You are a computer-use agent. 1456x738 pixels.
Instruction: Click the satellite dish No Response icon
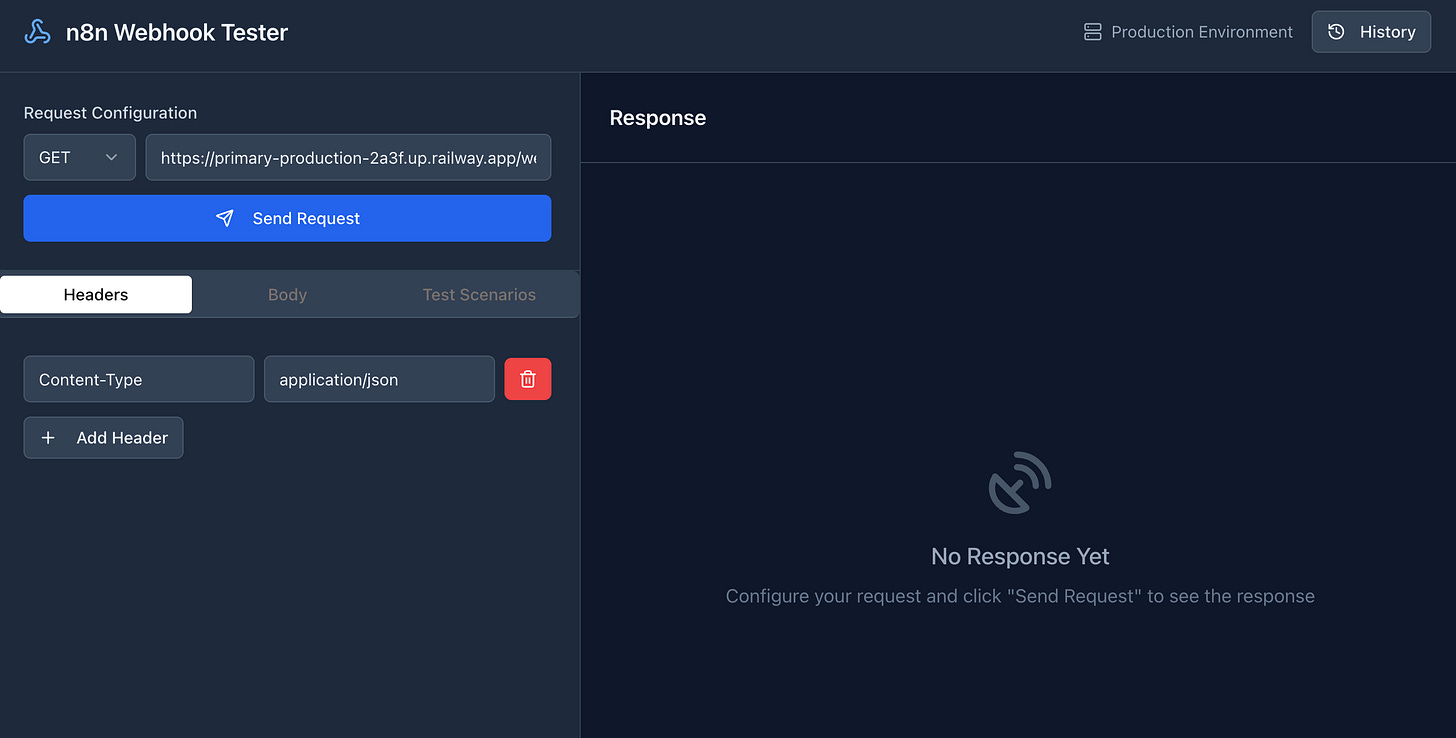pyautogui.click(x=1020, y=483)
